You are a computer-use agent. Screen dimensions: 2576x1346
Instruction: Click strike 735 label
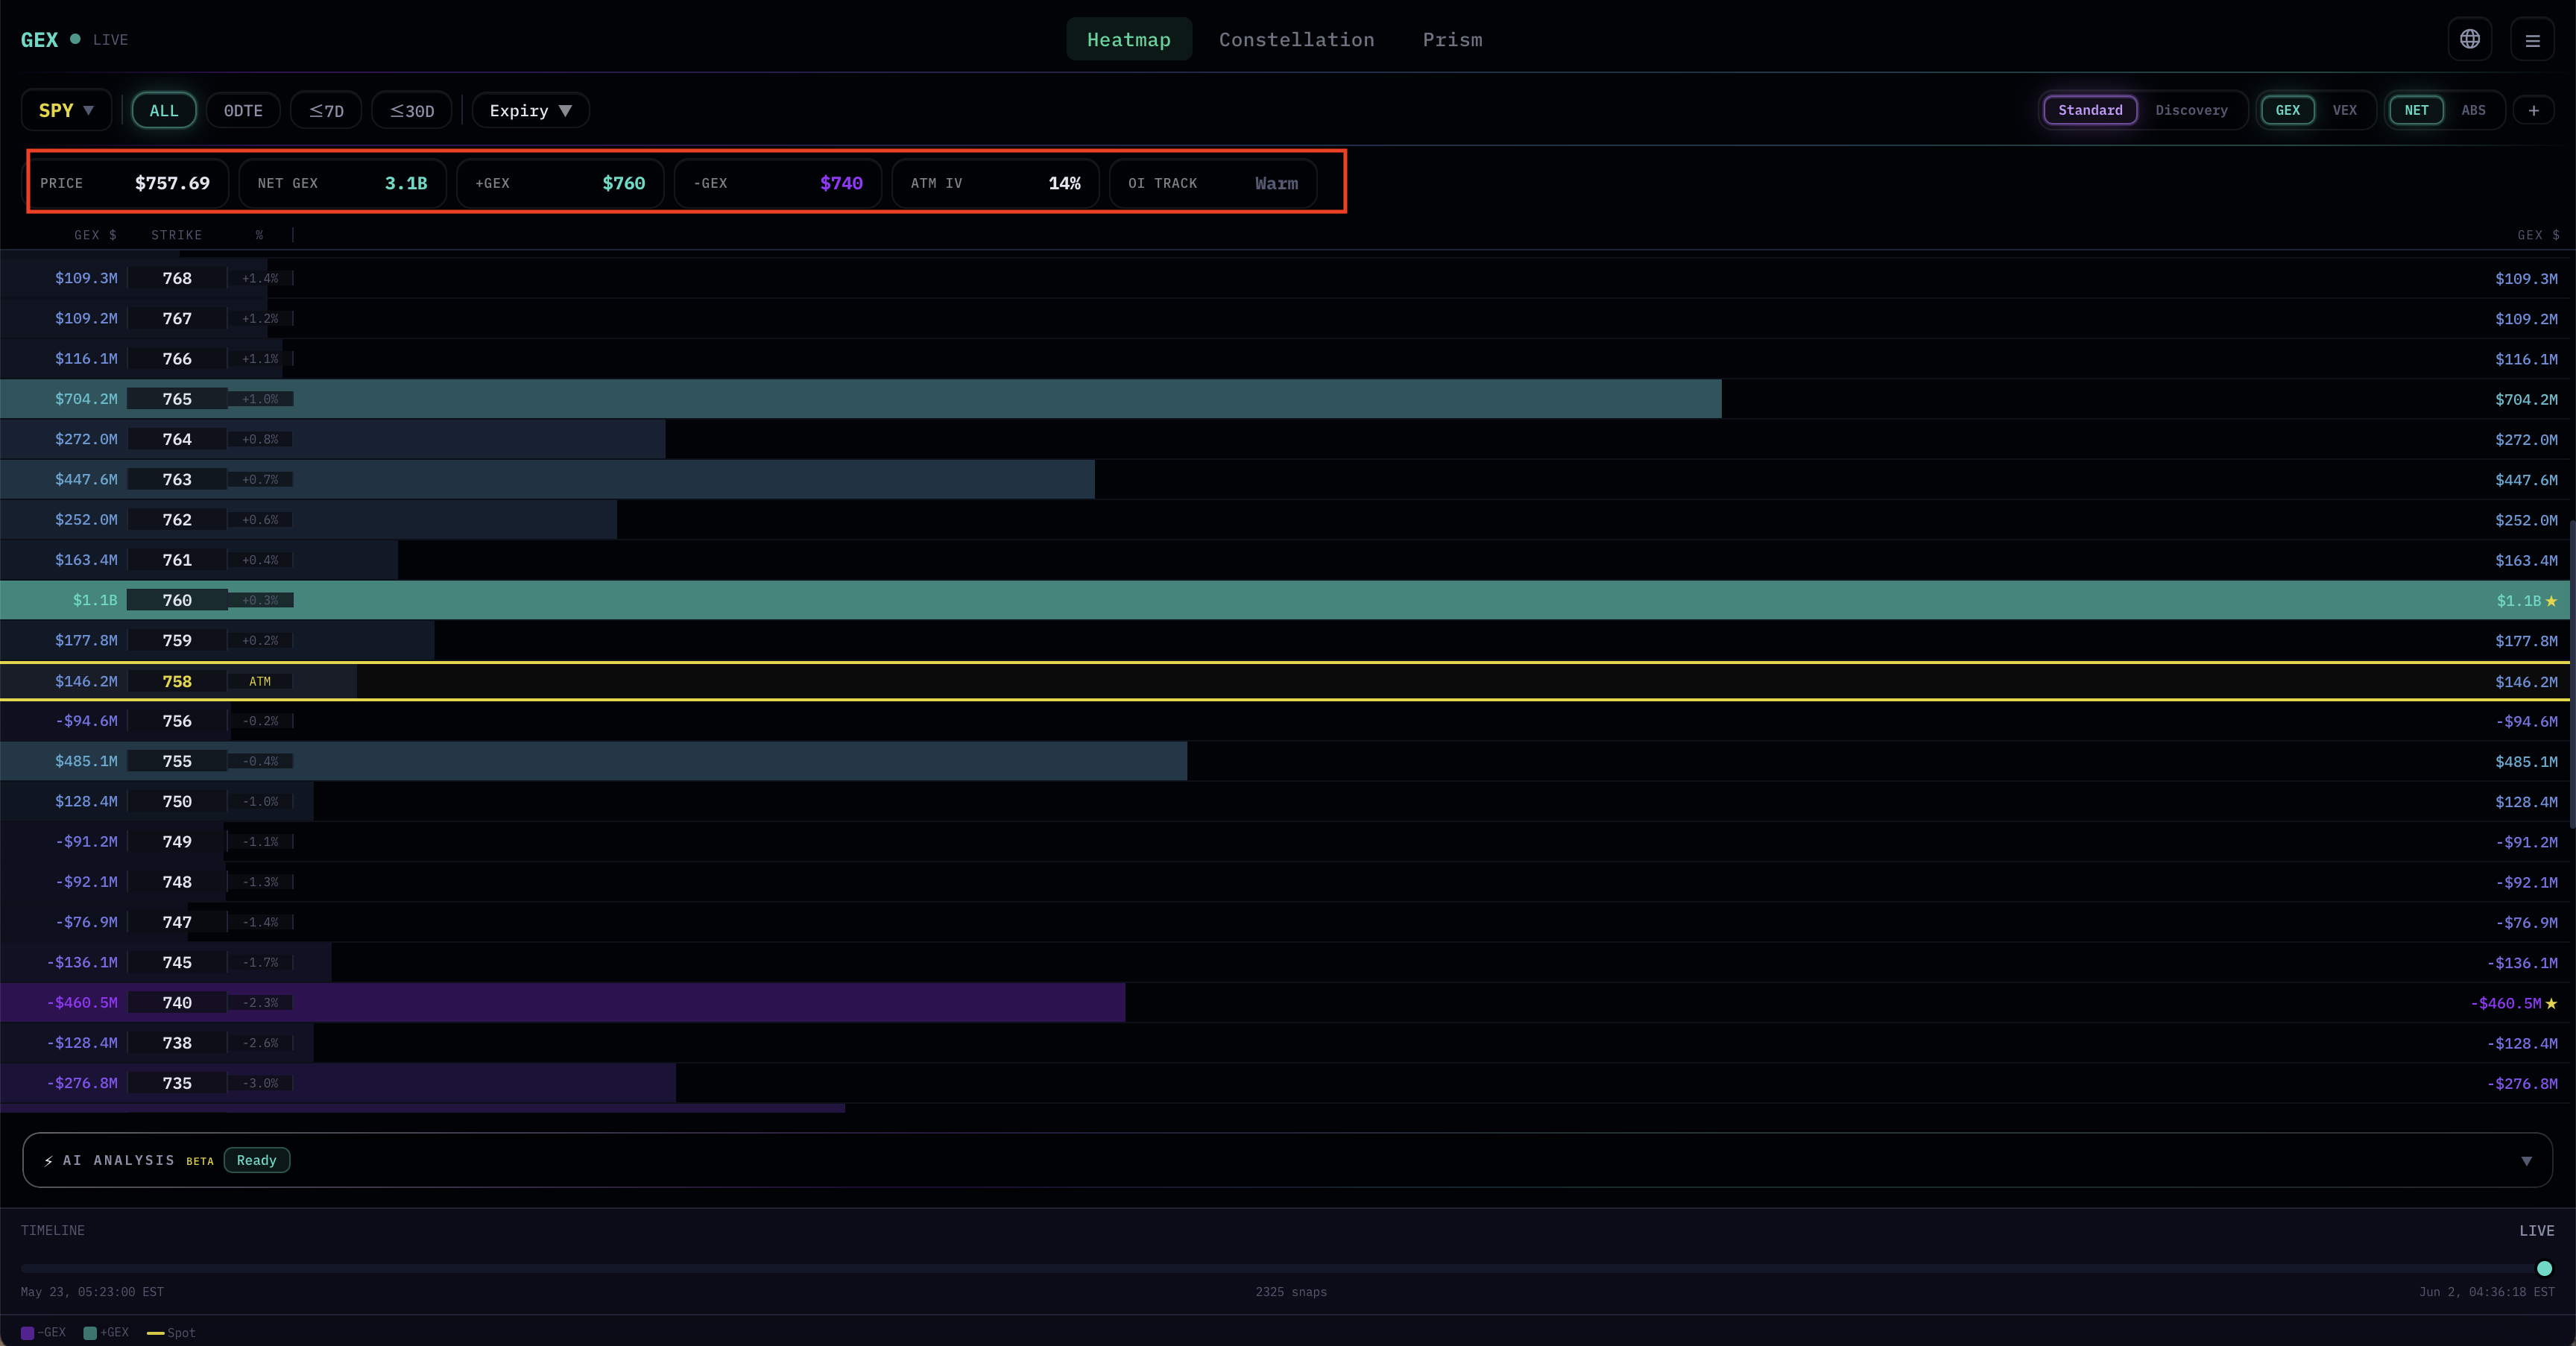click(177, 1083)
